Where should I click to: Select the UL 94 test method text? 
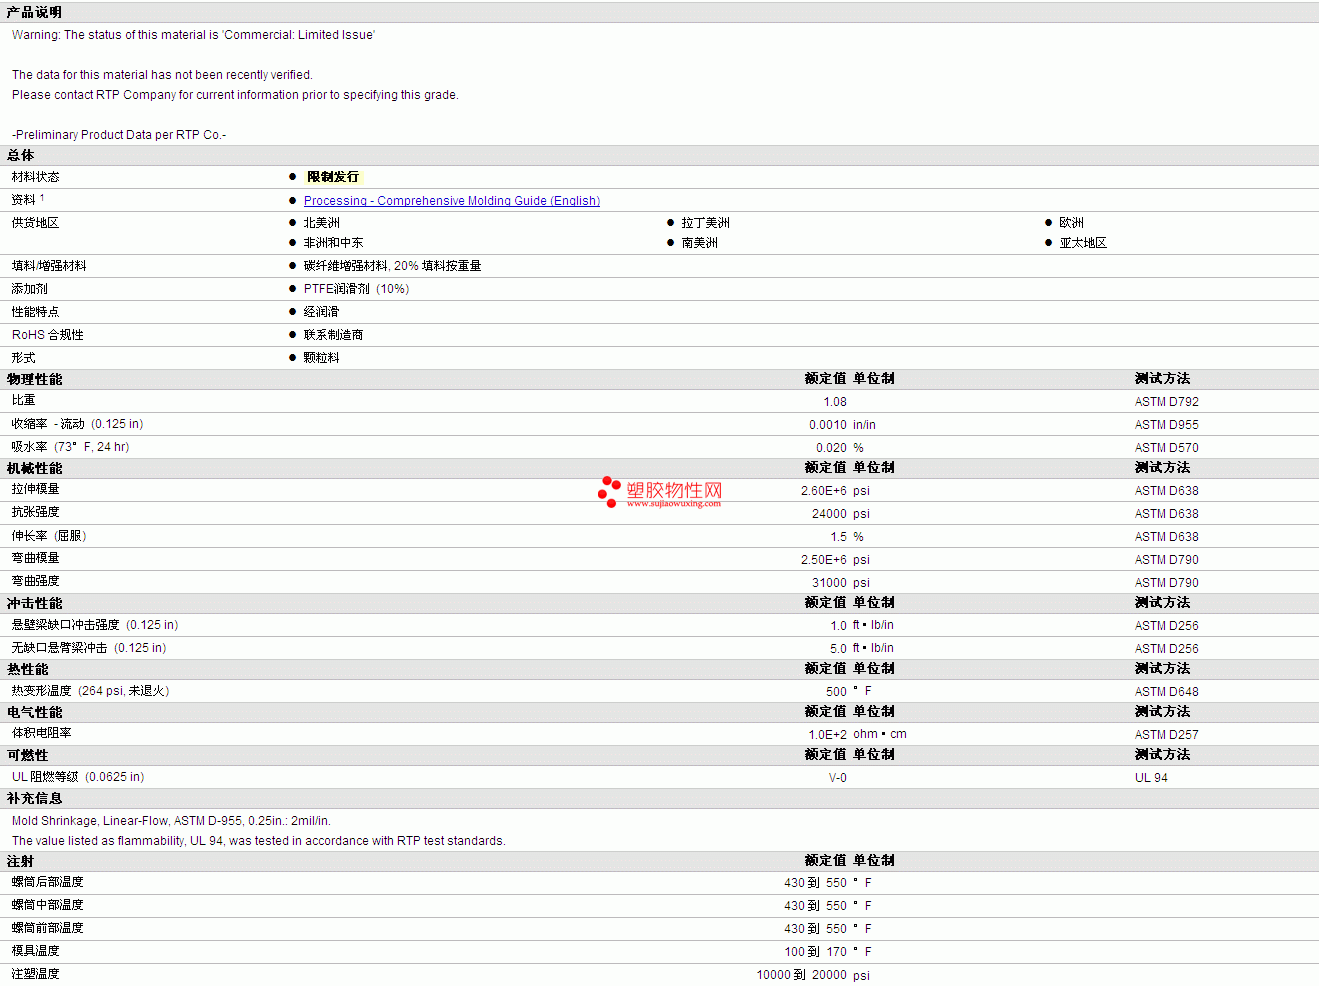click(x=1151, y=778)
